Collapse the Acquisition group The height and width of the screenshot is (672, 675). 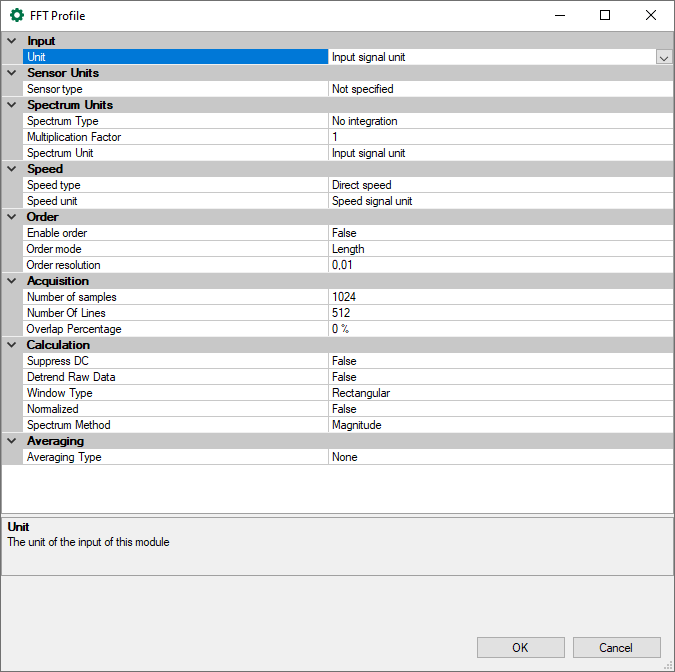12,281
